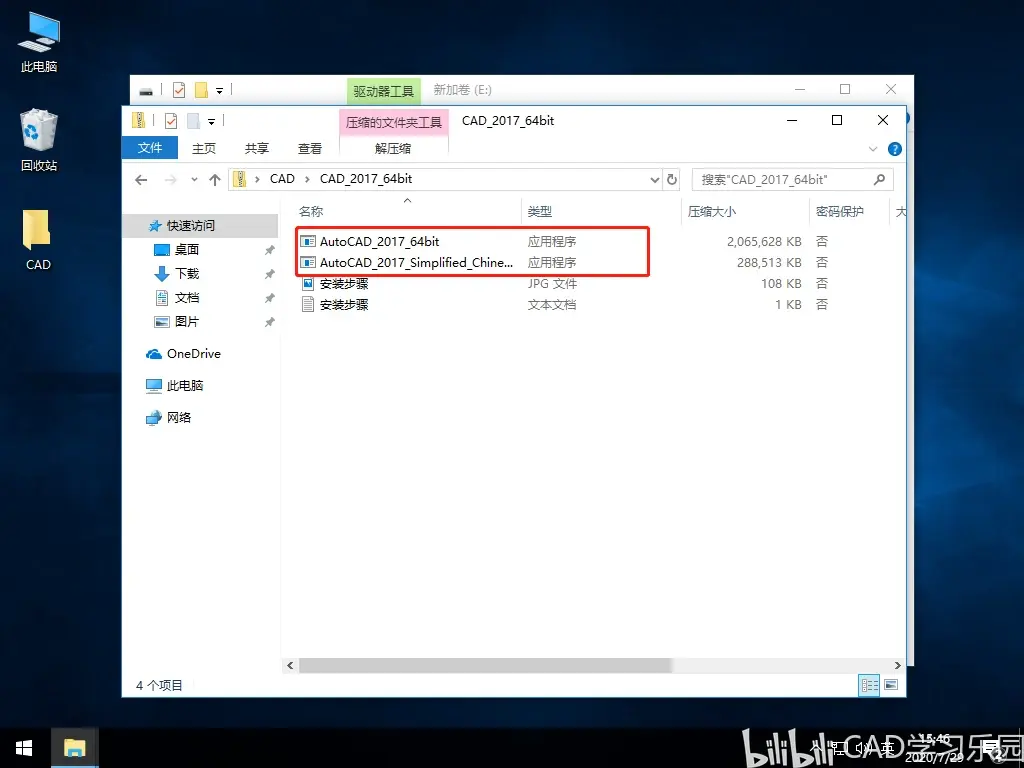Click the icon of 安装步骤 text document

308,304
